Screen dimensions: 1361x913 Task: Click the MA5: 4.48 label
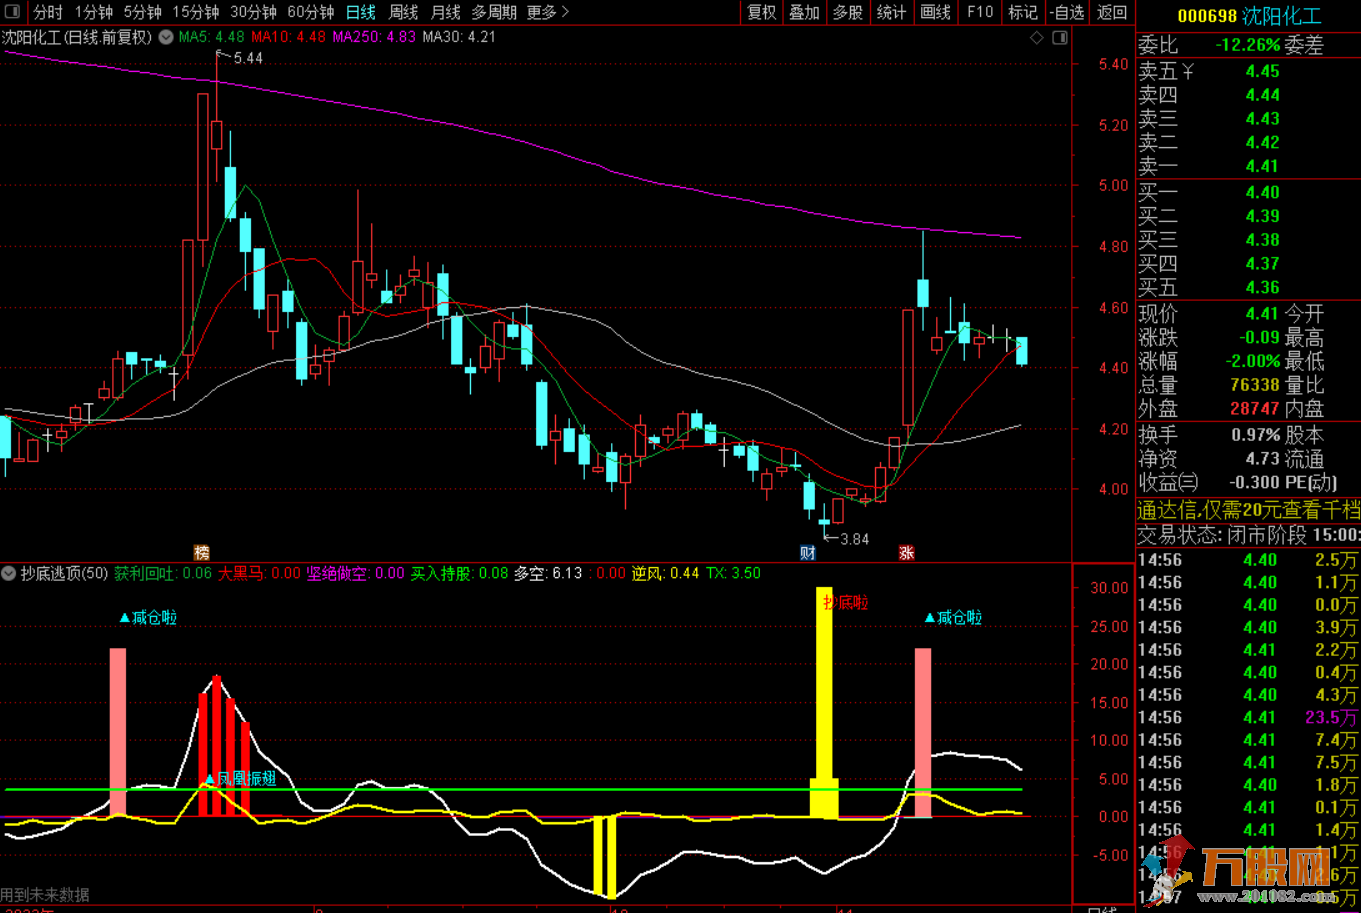click(x=211, y=37)
